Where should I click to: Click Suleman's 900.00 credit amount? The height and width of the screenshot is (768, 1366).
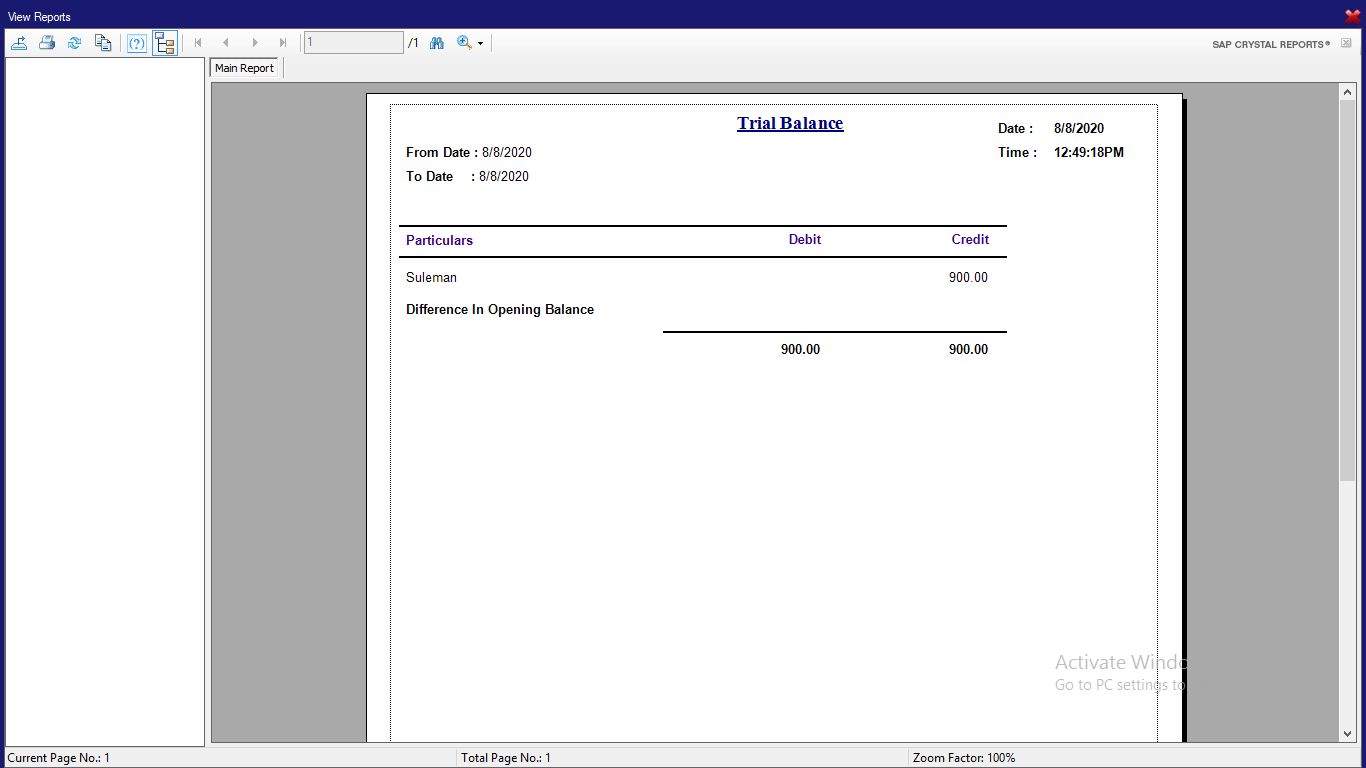tap(968, 278)
